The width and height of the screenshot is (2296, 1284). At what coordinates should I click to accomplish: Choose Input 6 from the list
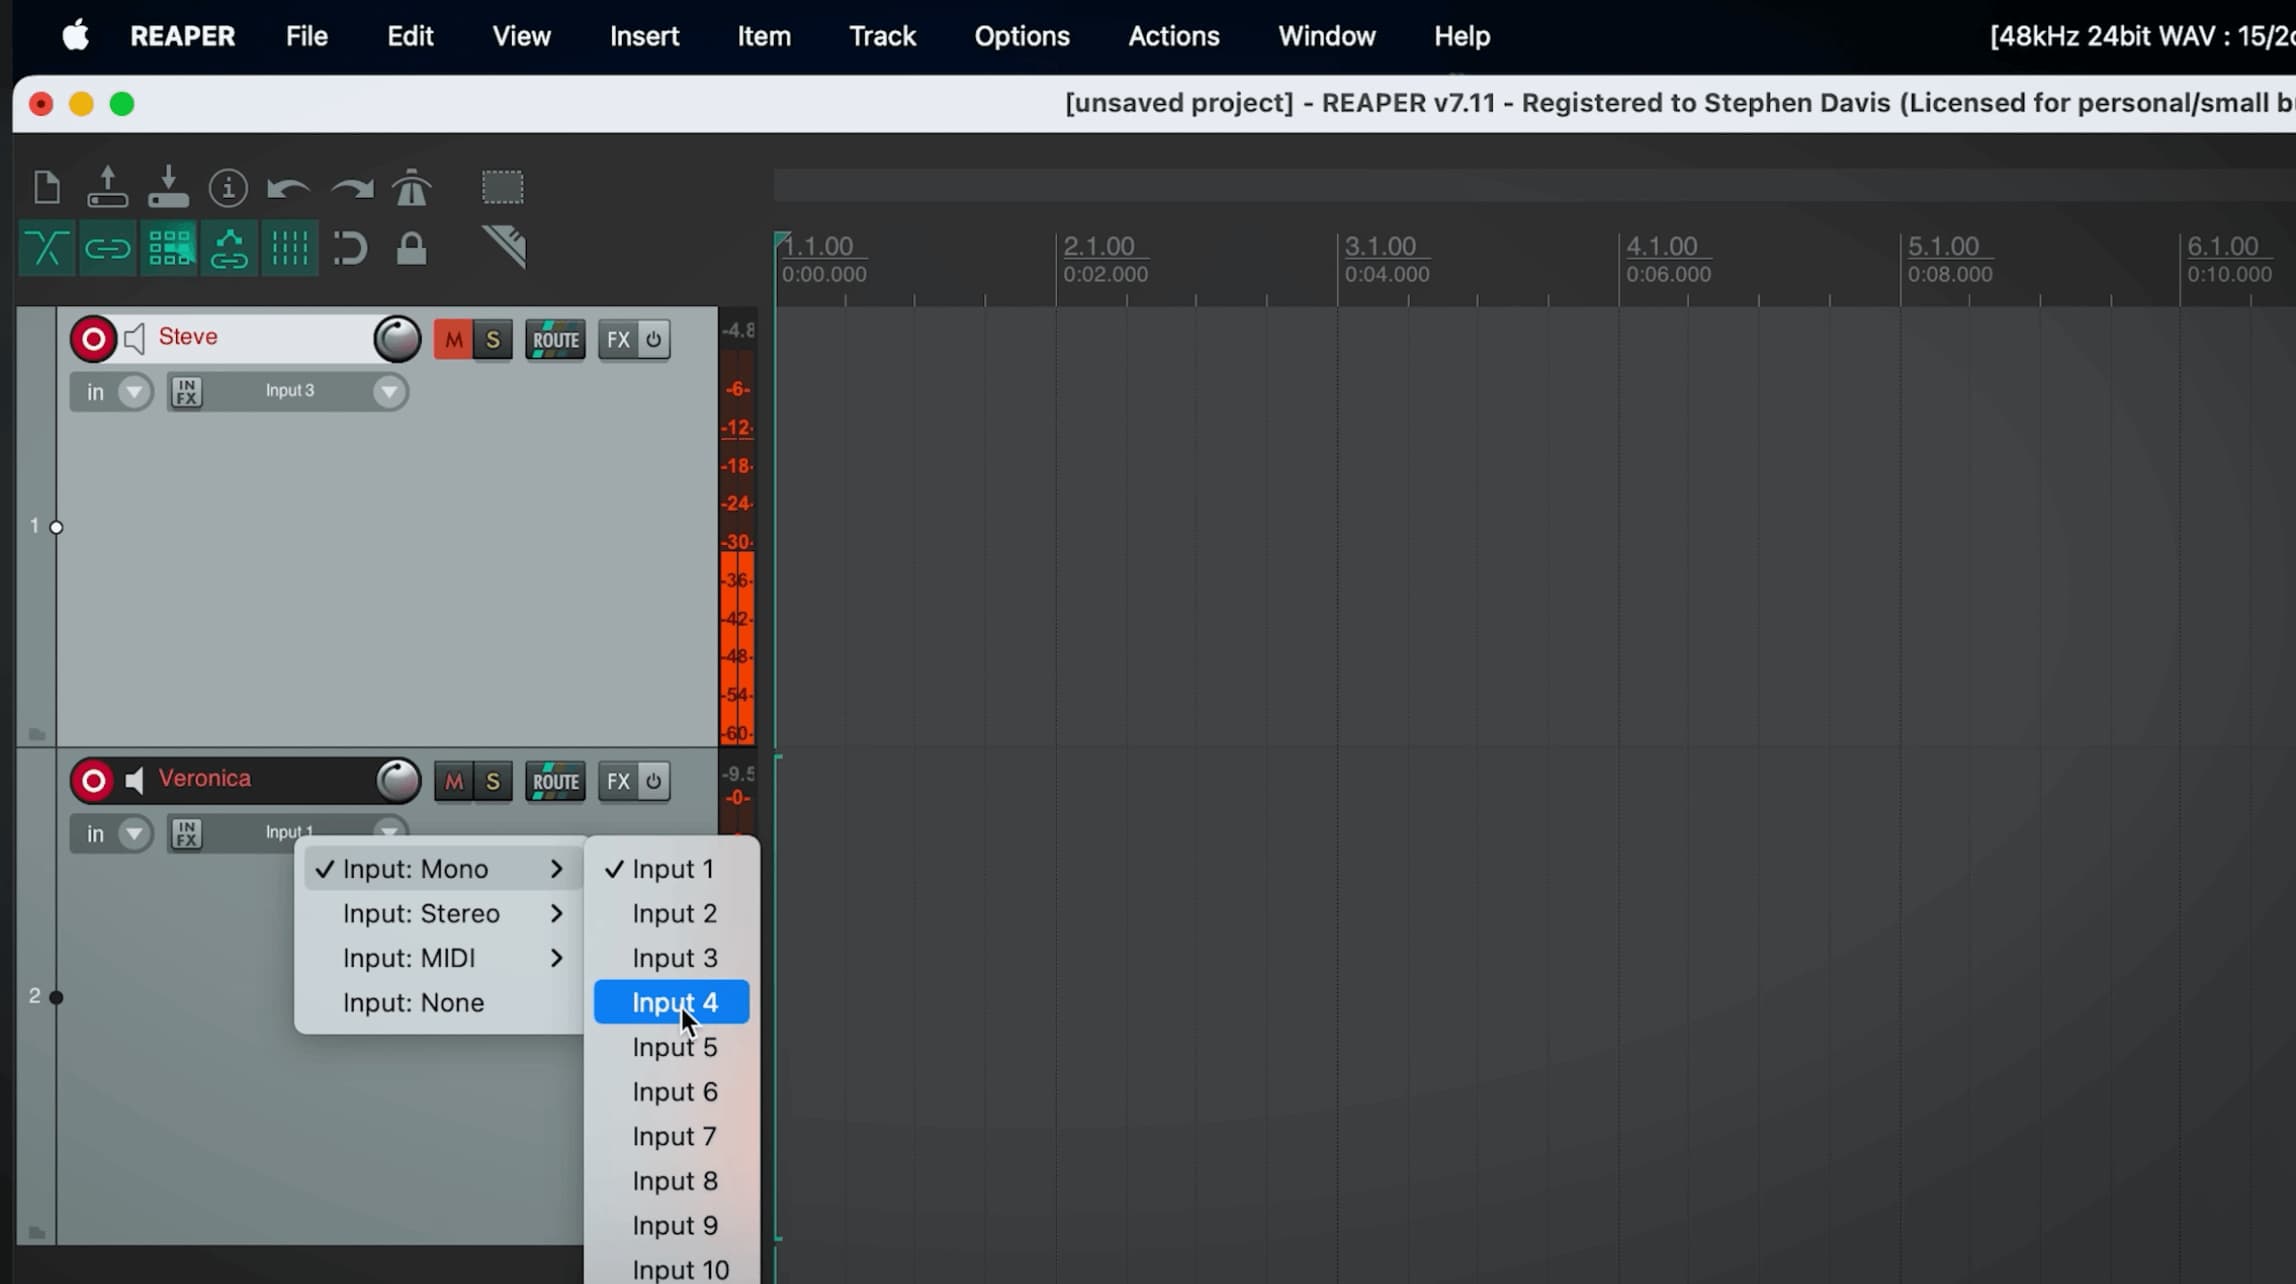[x=672, y=1092]
